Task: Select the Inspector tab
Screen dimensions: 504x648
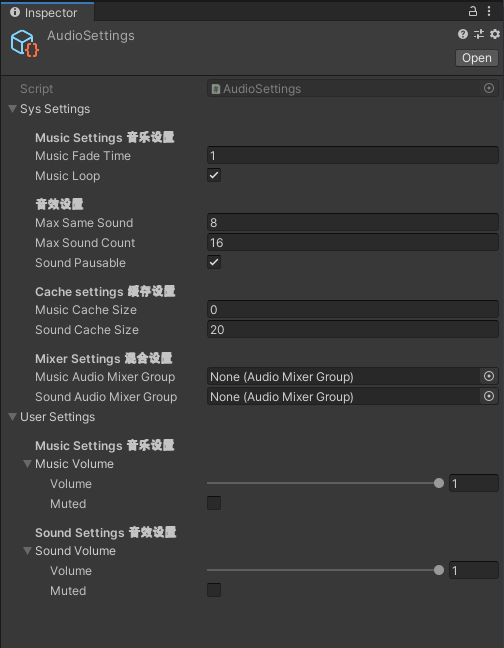Action: pyautogui.click(x=47, y=12)
